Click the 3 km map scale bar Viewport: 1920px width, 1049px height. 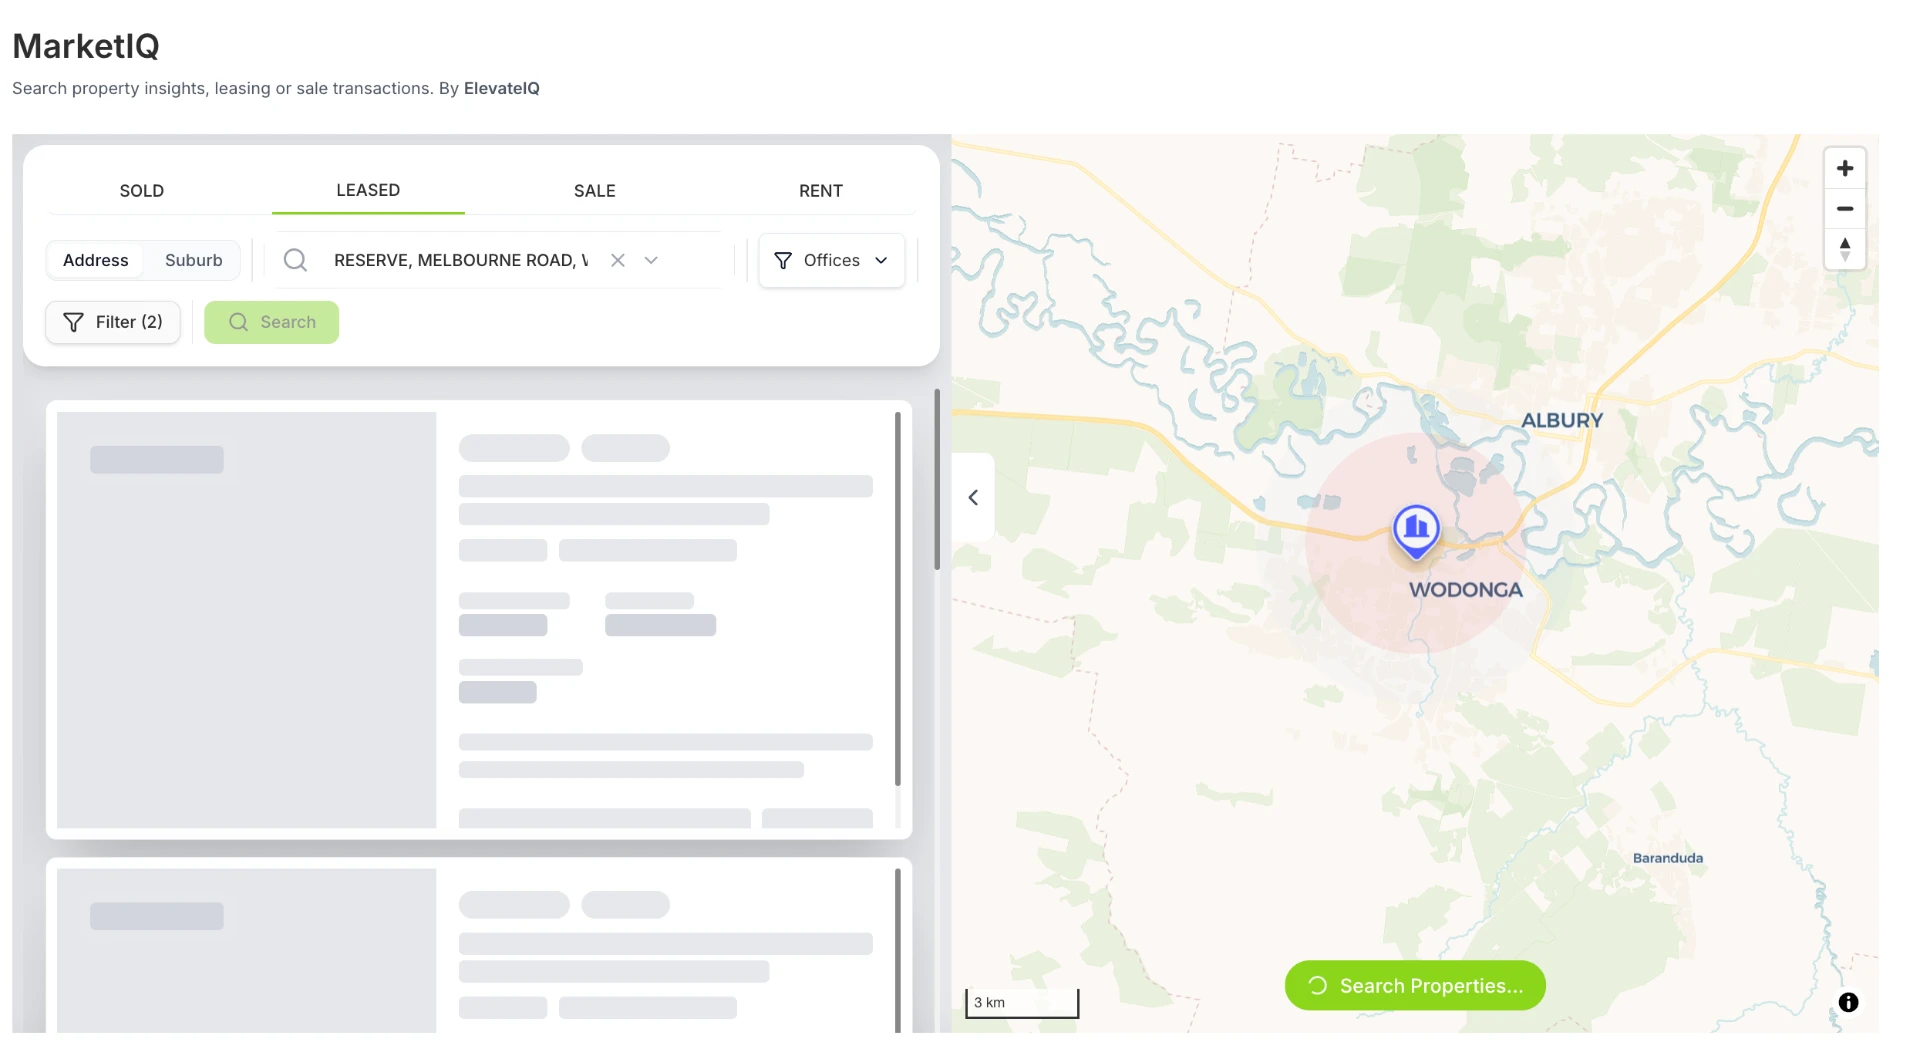(x=1022, y=1003)
